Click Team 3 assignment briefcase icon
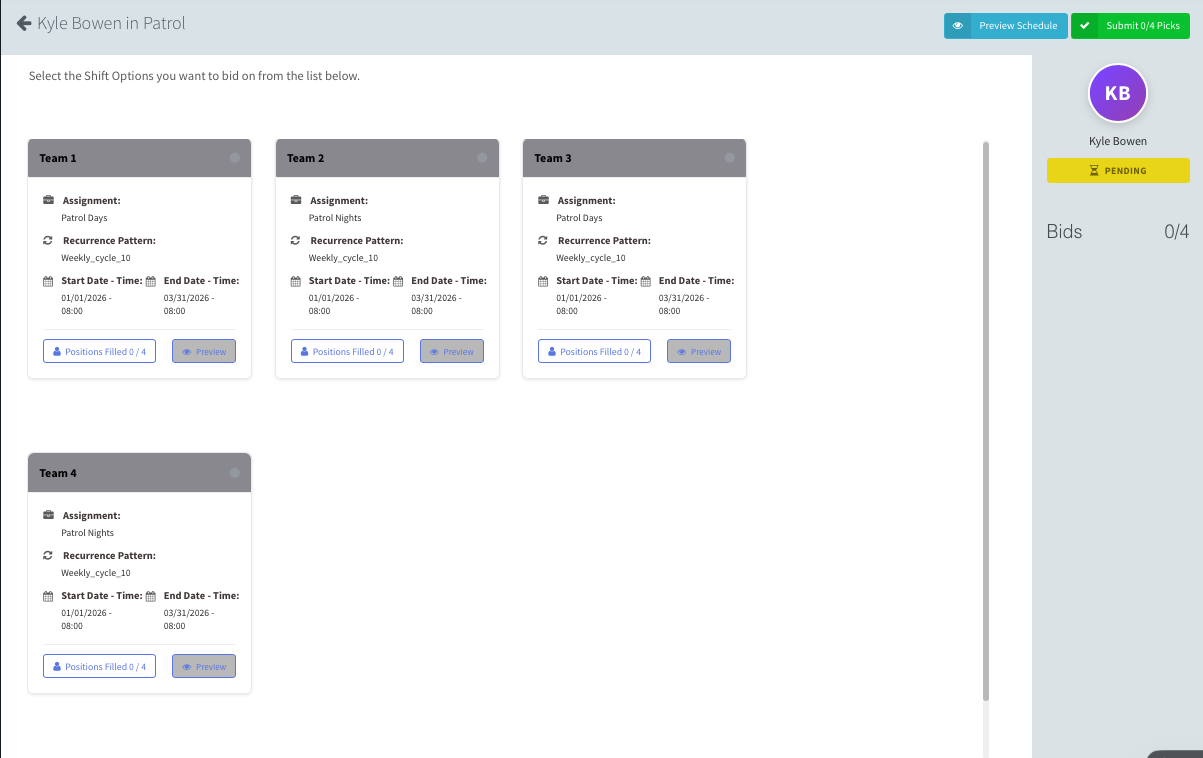 [543, 200]
